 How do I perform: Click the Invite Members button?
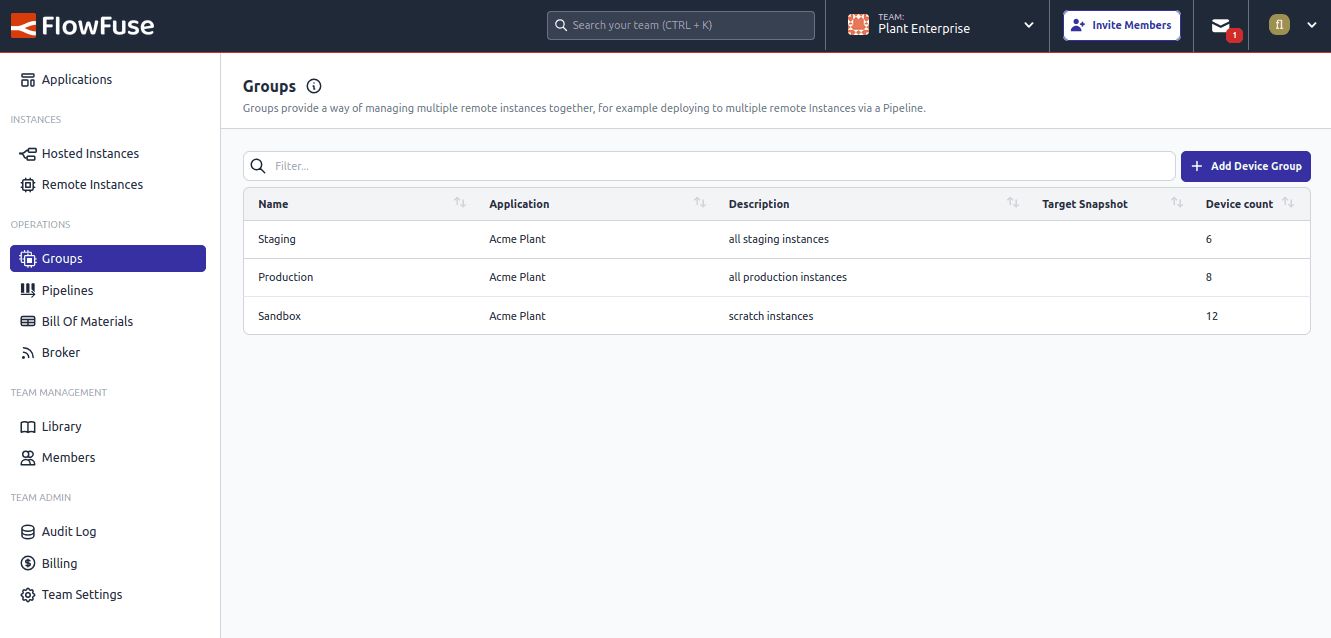(1121, 25)
